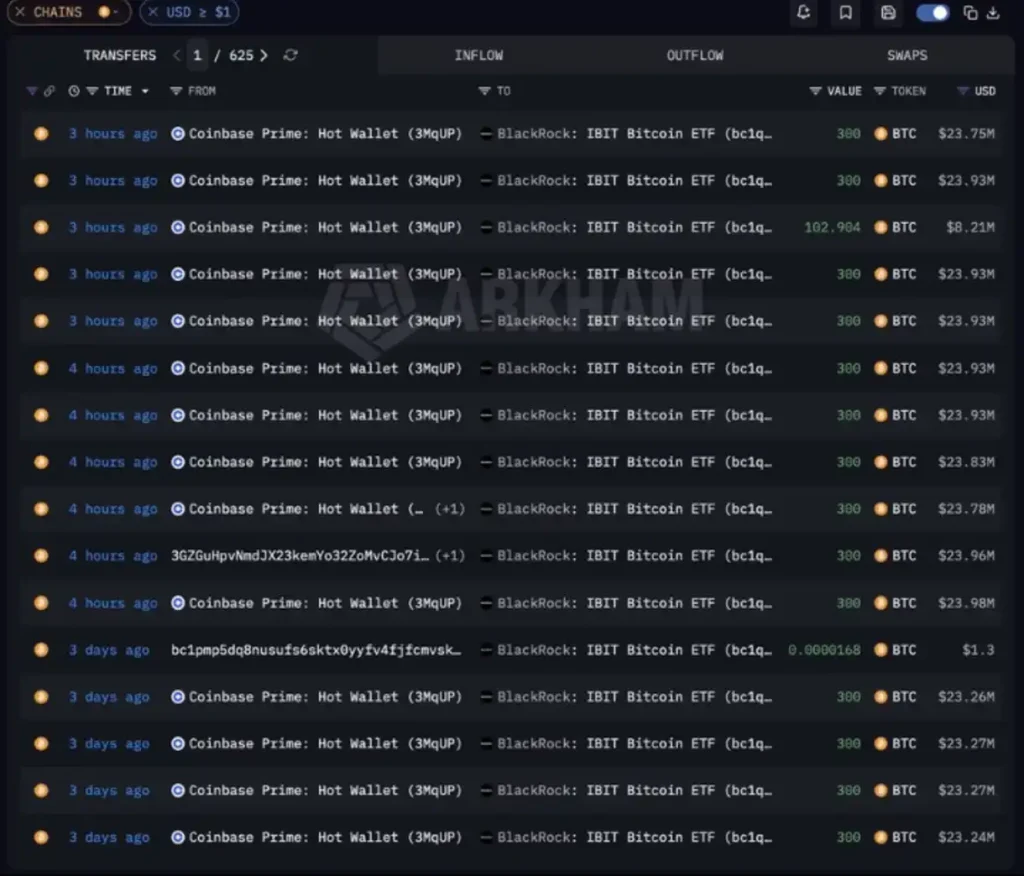Toggle the blue switch in top bar

point(932,12)
